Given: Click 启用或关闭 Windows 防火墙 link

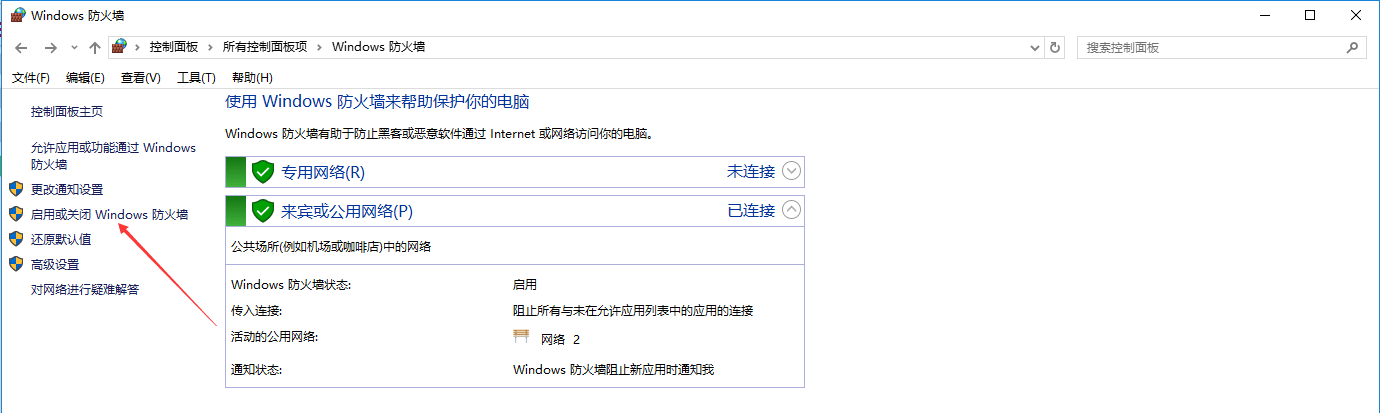Looking at the screenshot, I should coord(109,214).
